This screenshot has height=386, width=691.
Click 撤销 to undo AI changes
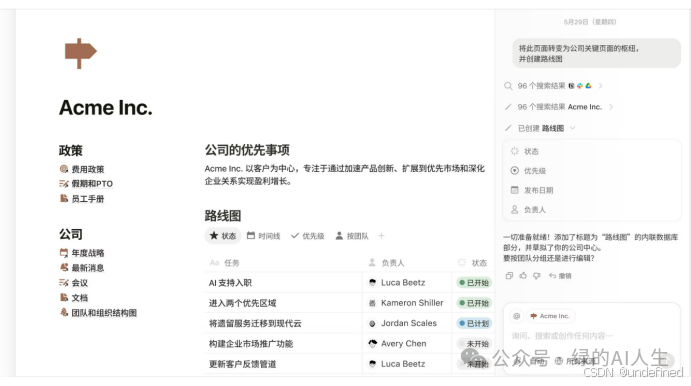560,276
